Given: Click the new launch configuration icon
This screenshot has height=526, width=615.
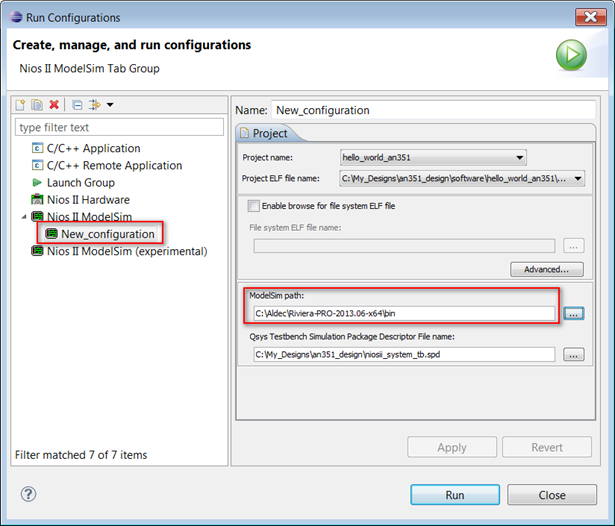Looking at the screenshot, I should click(20, 104).
